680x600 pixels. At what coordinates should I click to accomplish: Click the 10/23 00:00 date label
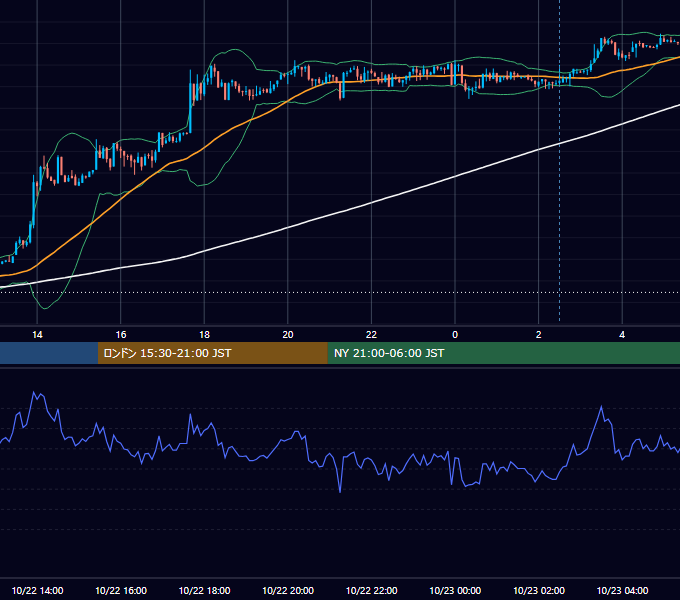tap(455, 590)
